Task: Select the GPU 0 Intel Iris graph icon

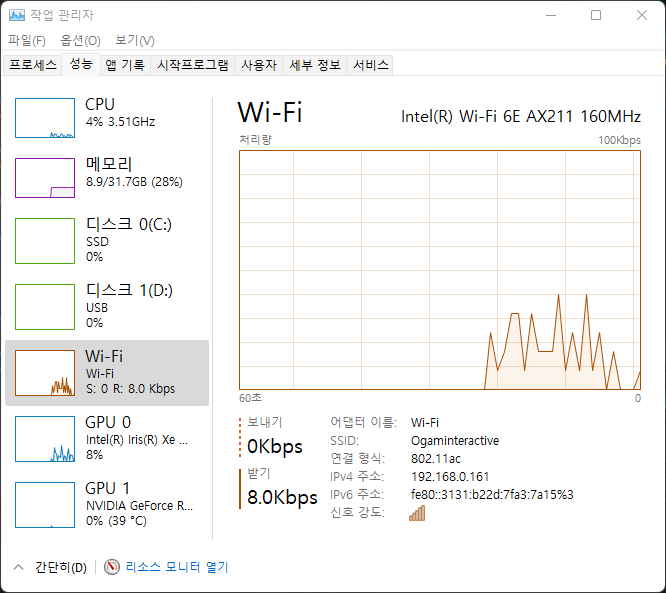Action: point(45,439)
